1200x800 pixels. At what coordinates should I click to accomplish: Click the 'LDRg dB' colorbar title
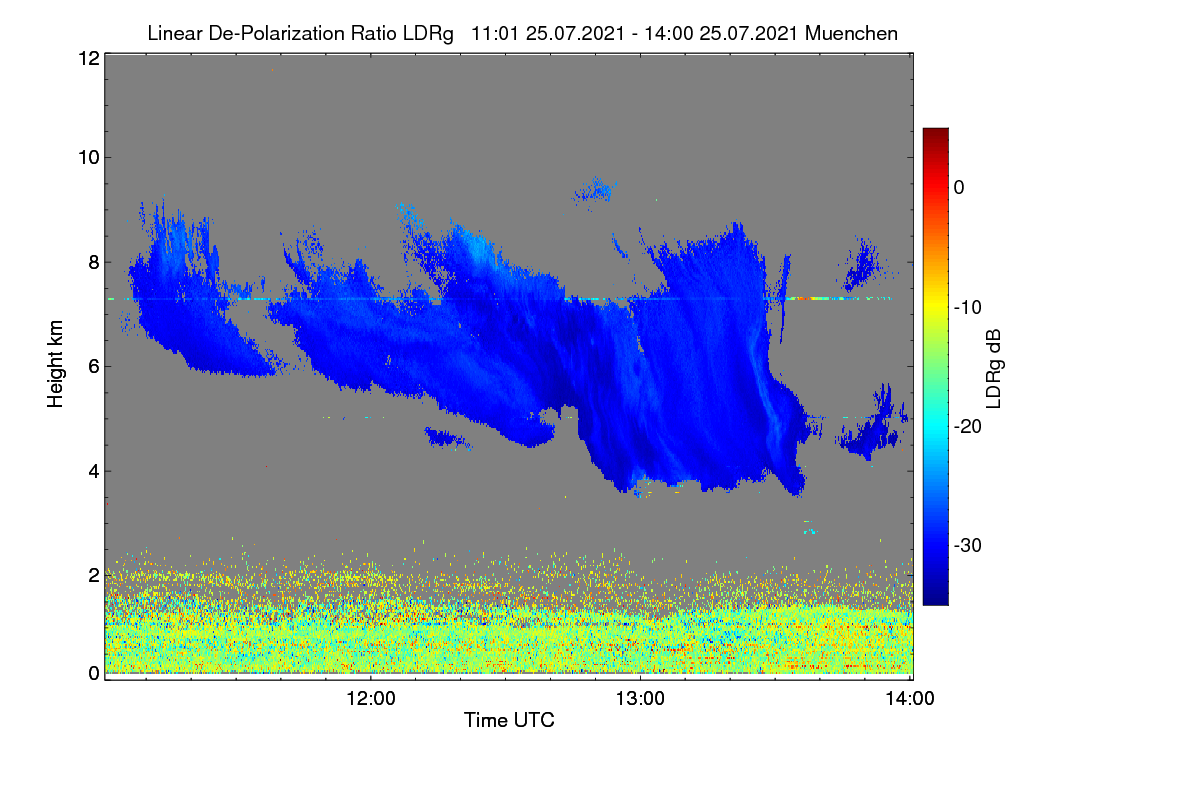(x=994, y=367)
